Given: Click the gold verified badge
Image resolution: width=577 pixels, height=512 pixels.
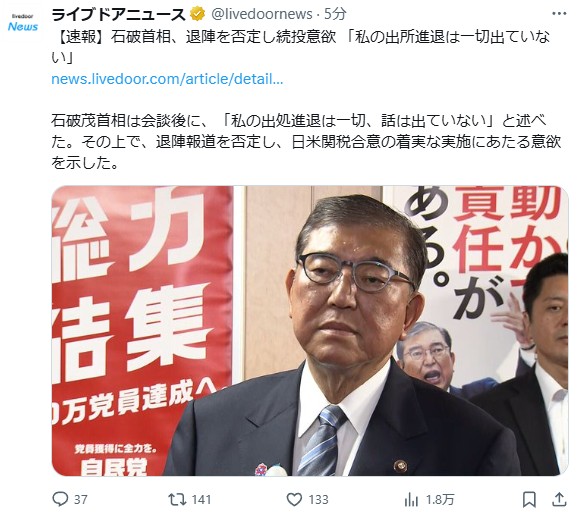Looking at the screenshot, I should click(x=198, y=14).
